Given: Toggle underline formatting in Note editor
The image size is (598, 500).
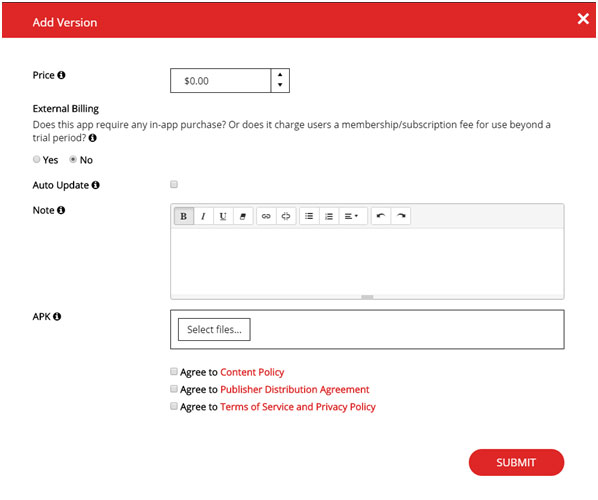Looking at the screenshot, I should click(x=223, y=216).
